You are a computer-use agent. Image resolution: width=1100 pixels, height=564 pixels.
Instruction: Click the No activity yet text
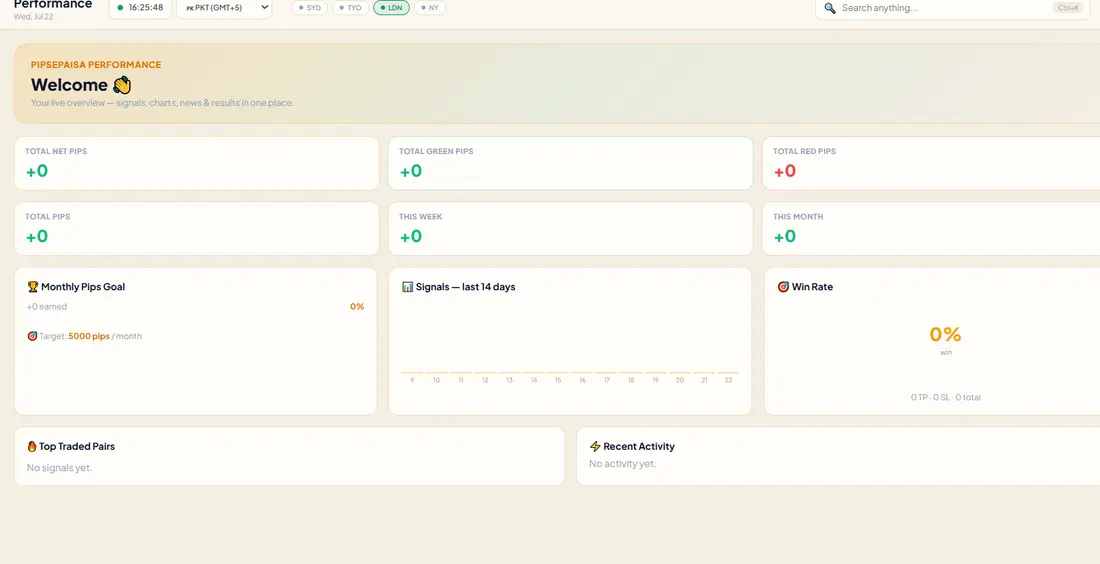click(x=623, y=464)
